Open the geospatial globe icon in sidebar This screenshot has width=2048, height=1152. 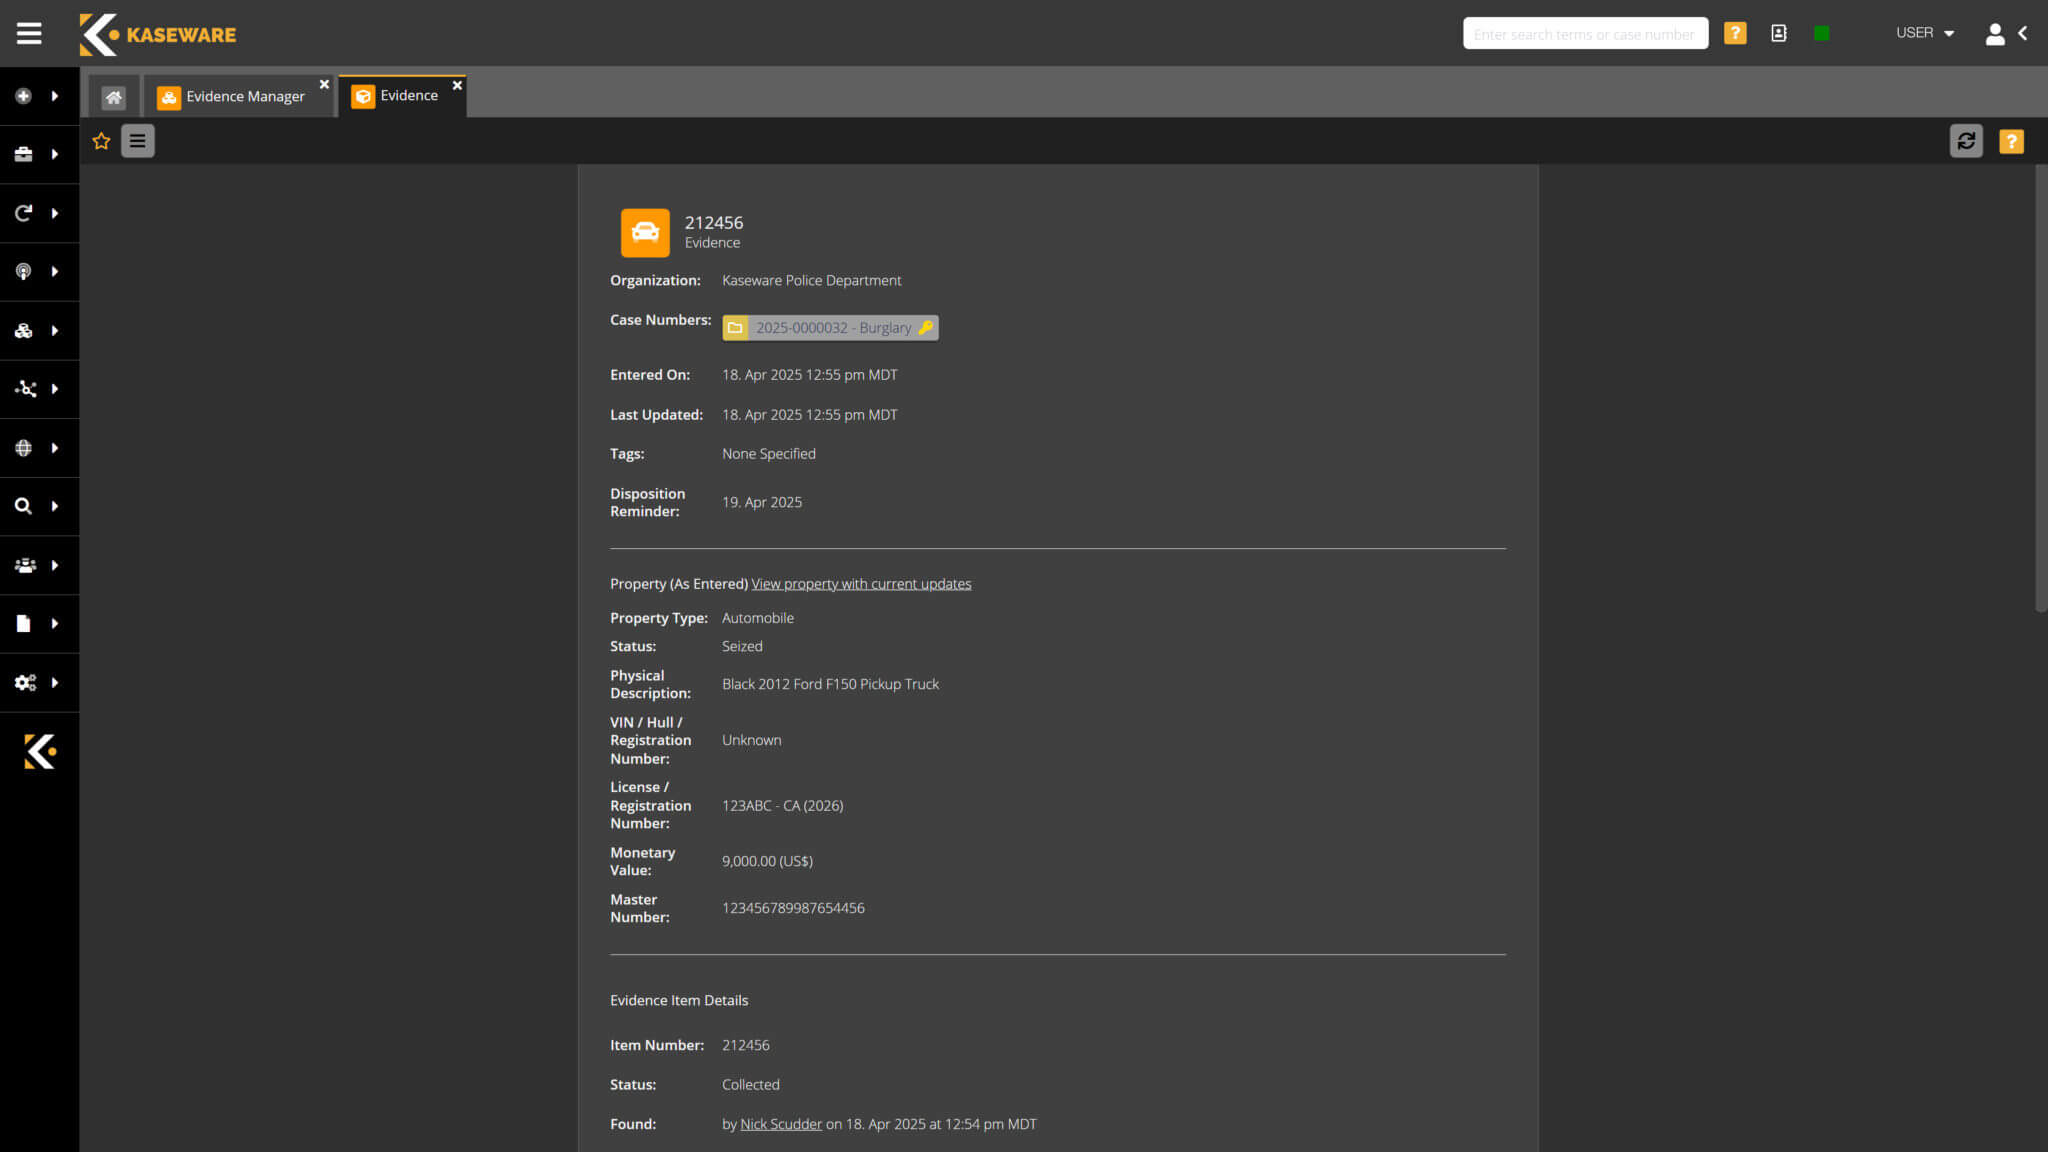(23, 447)
